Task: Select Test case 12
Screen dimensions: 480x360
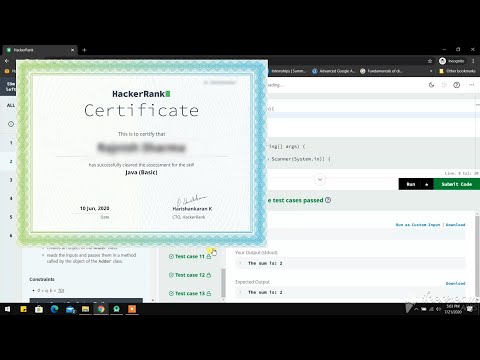Action: 190,275
